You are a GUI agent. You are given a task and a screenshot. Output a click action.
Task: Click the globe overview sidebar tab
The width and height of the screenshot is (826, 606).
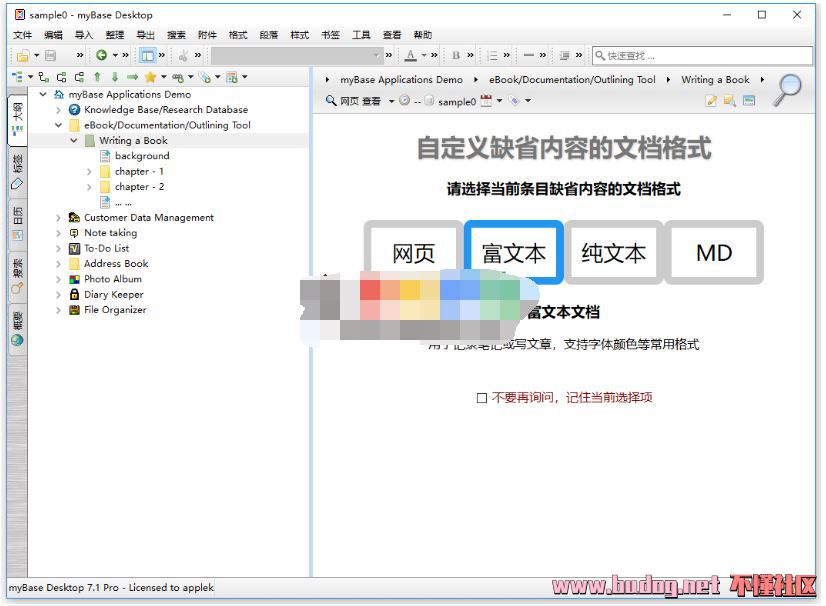pyautogui.click(x=17, y=327)
